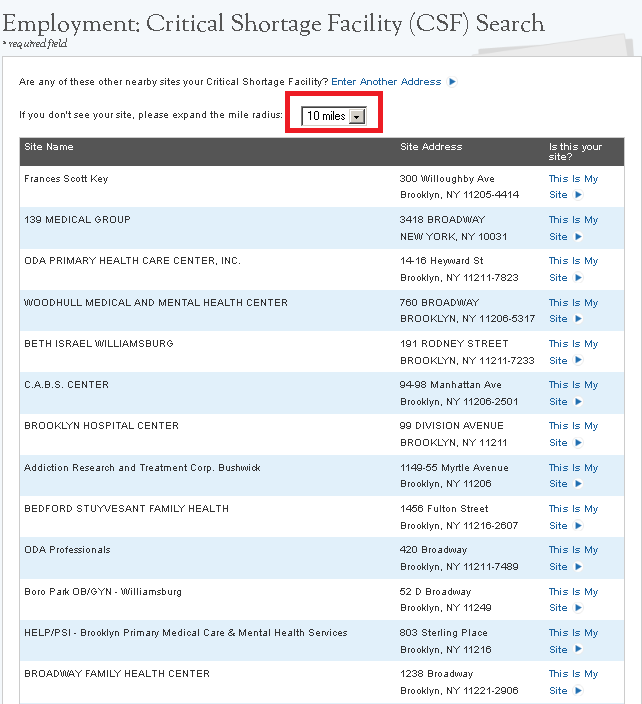Click arrow icon in HELP/PSI Brooklyn row
Screen dimensions: 642x704
pyautogui.click(x=578, y=649)
